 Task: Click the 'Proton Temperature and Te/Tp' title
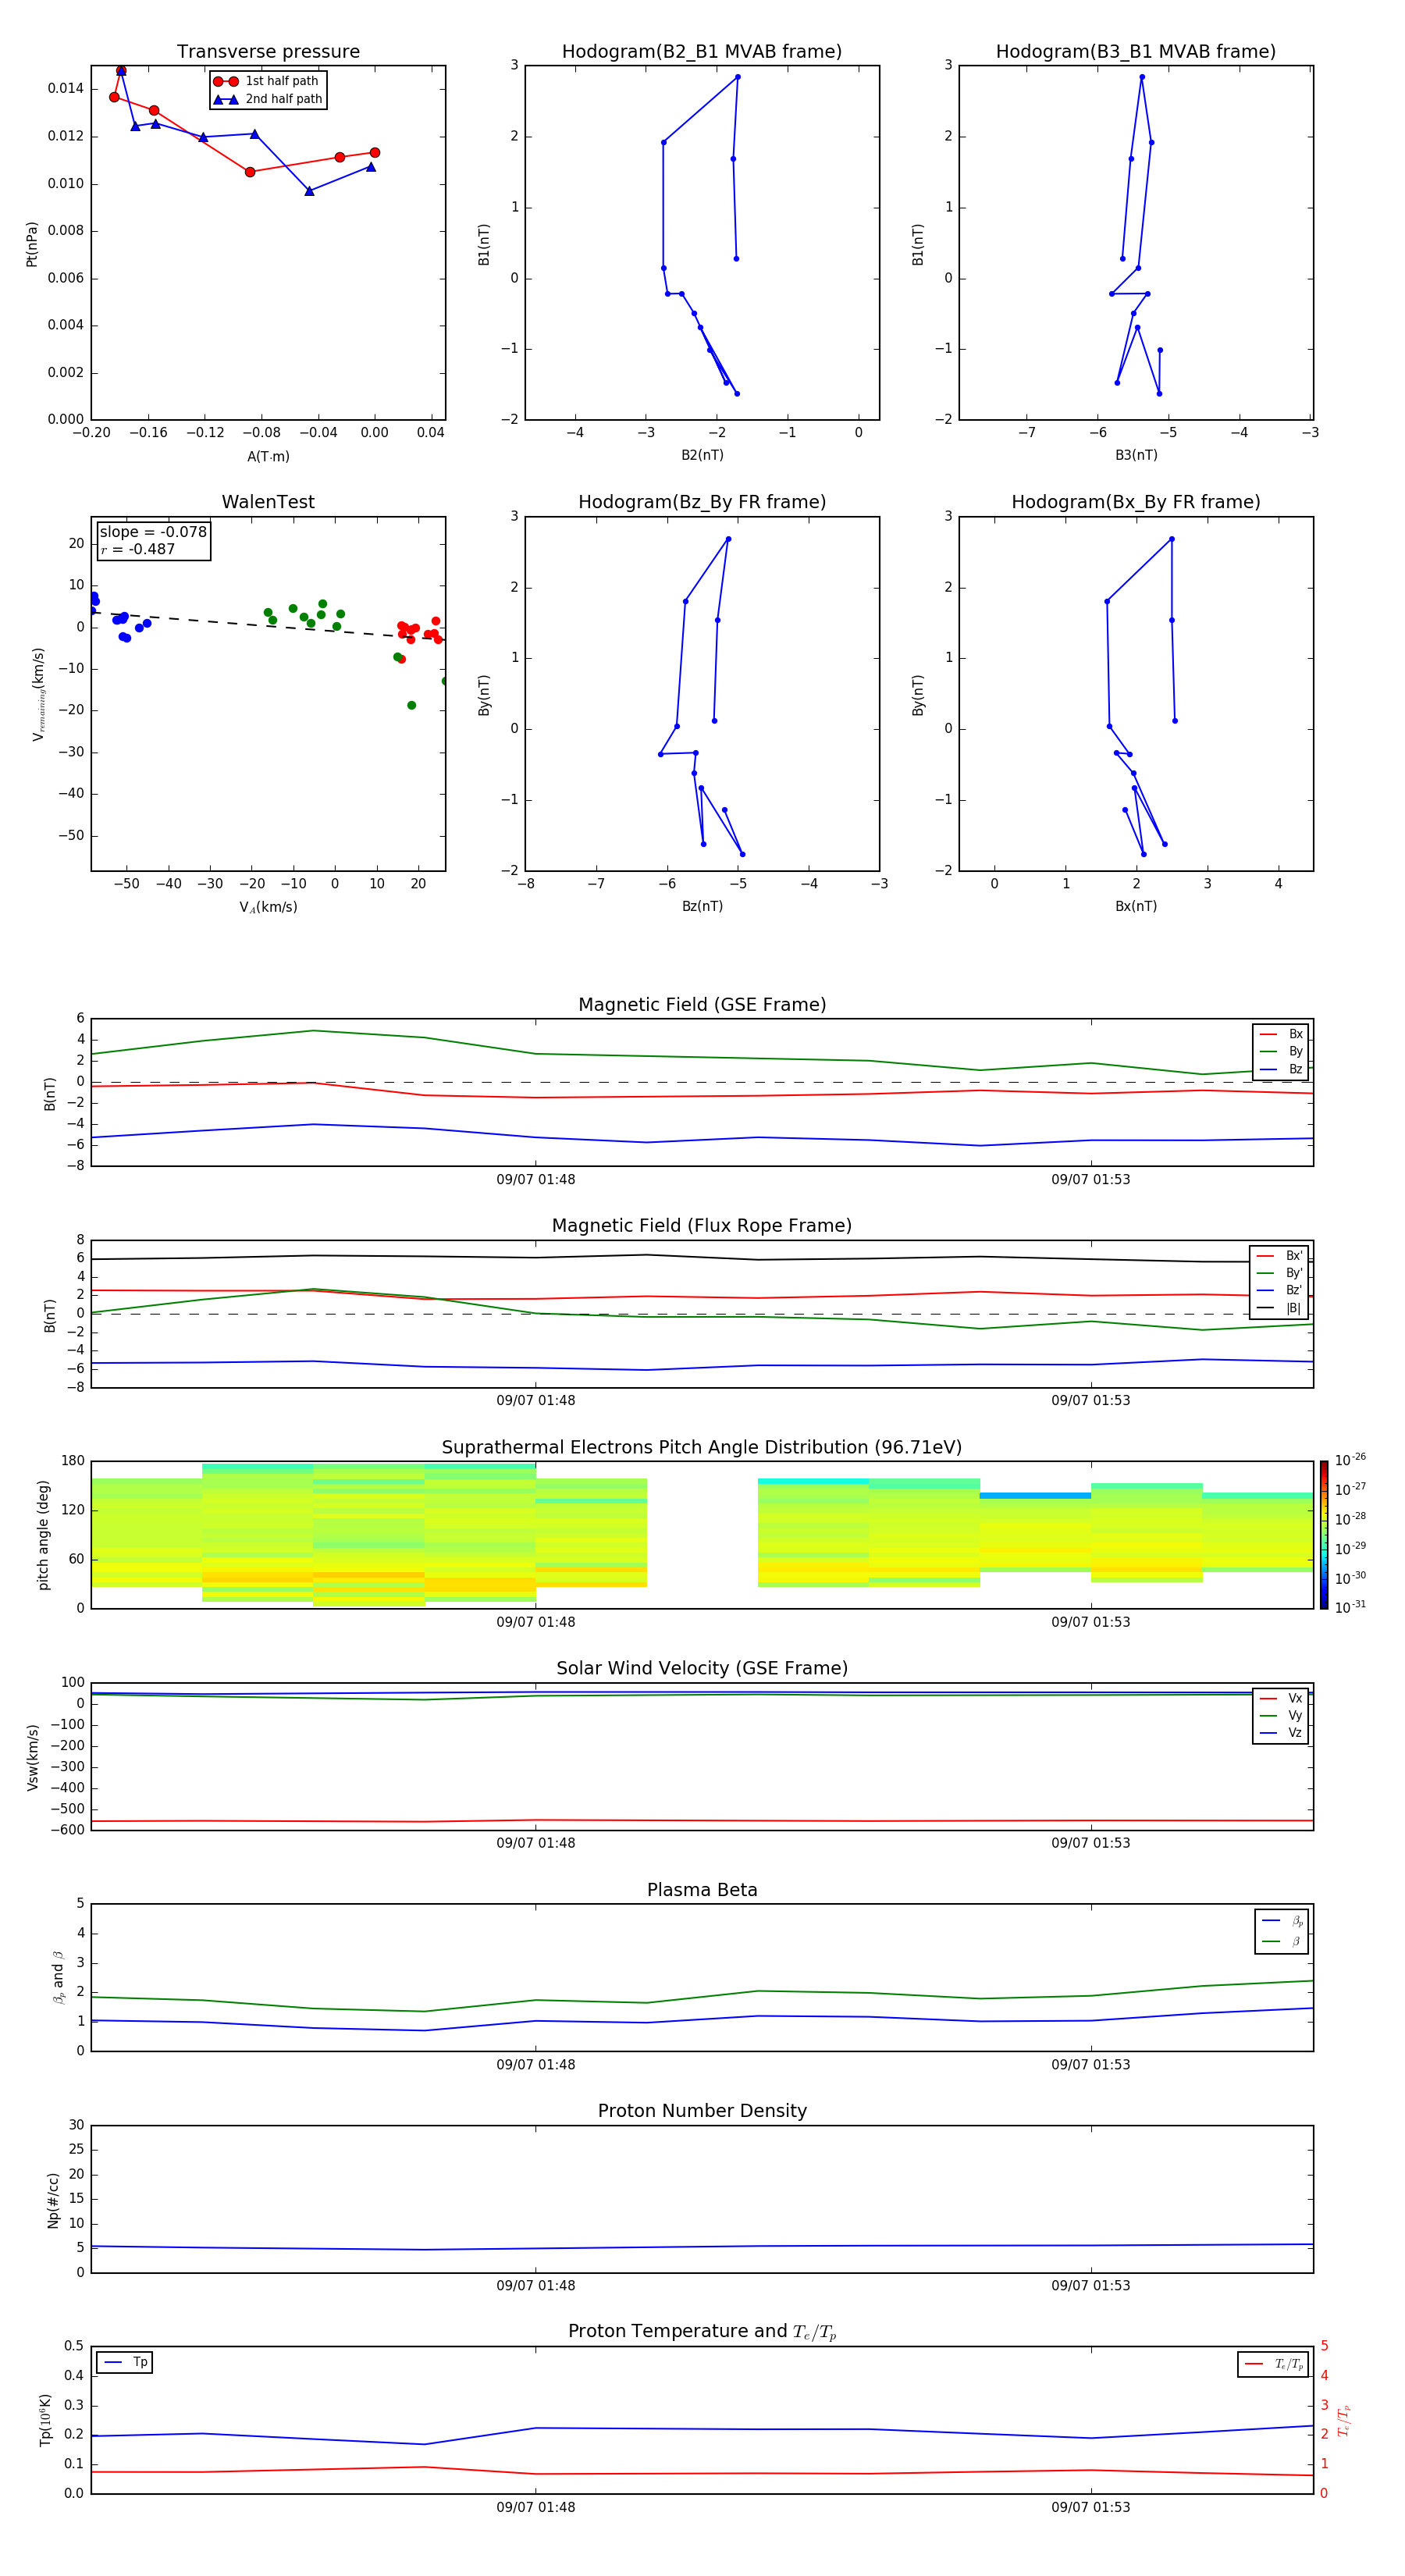coord(702,2332)
